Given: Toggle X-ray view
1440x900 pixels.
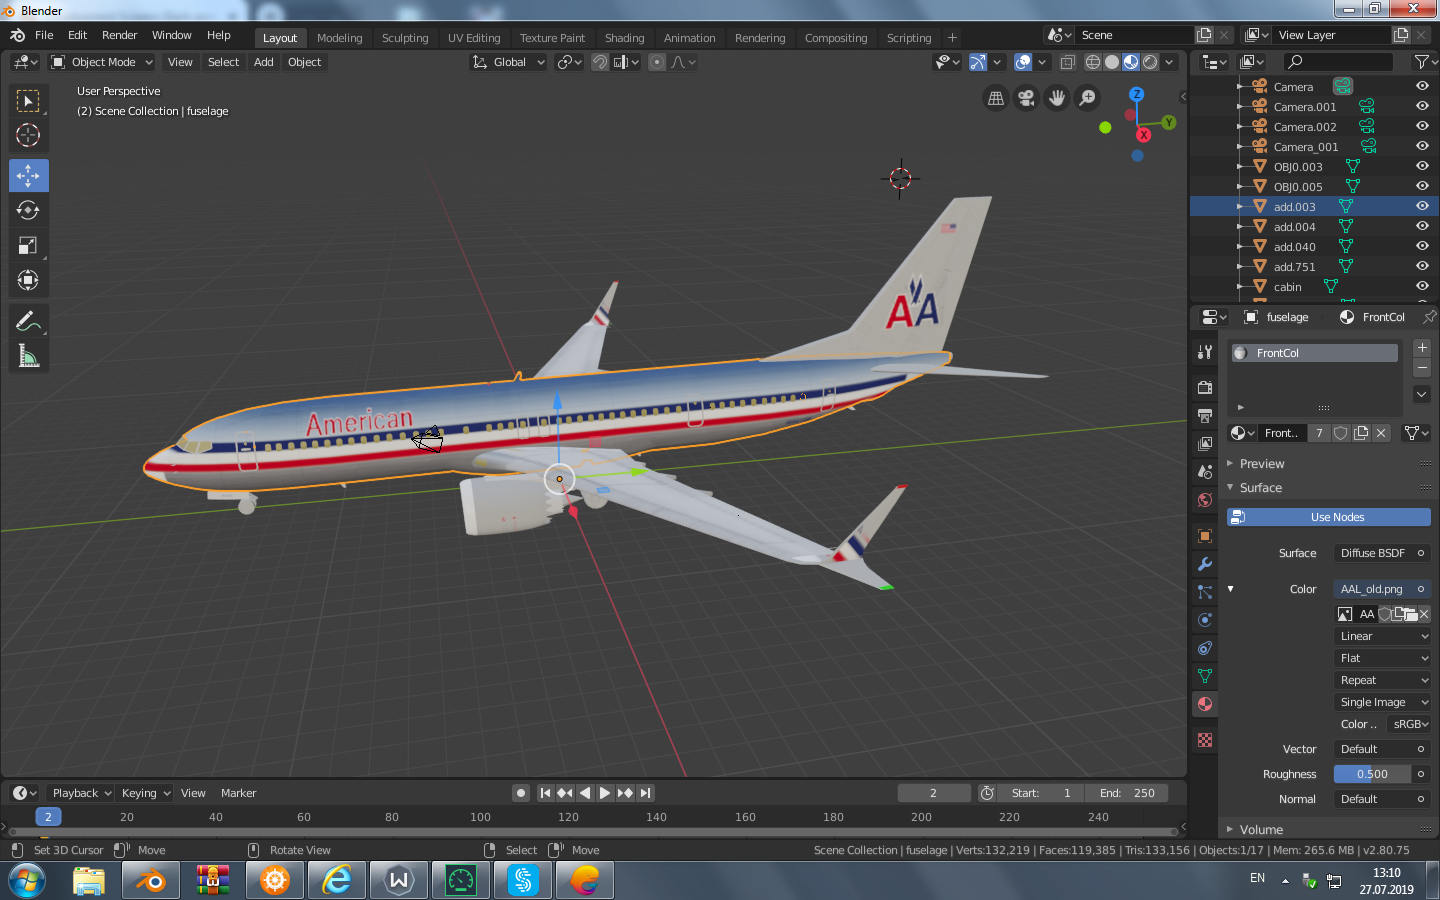Looking at the screenshot, I should [x=1067, y=62].
